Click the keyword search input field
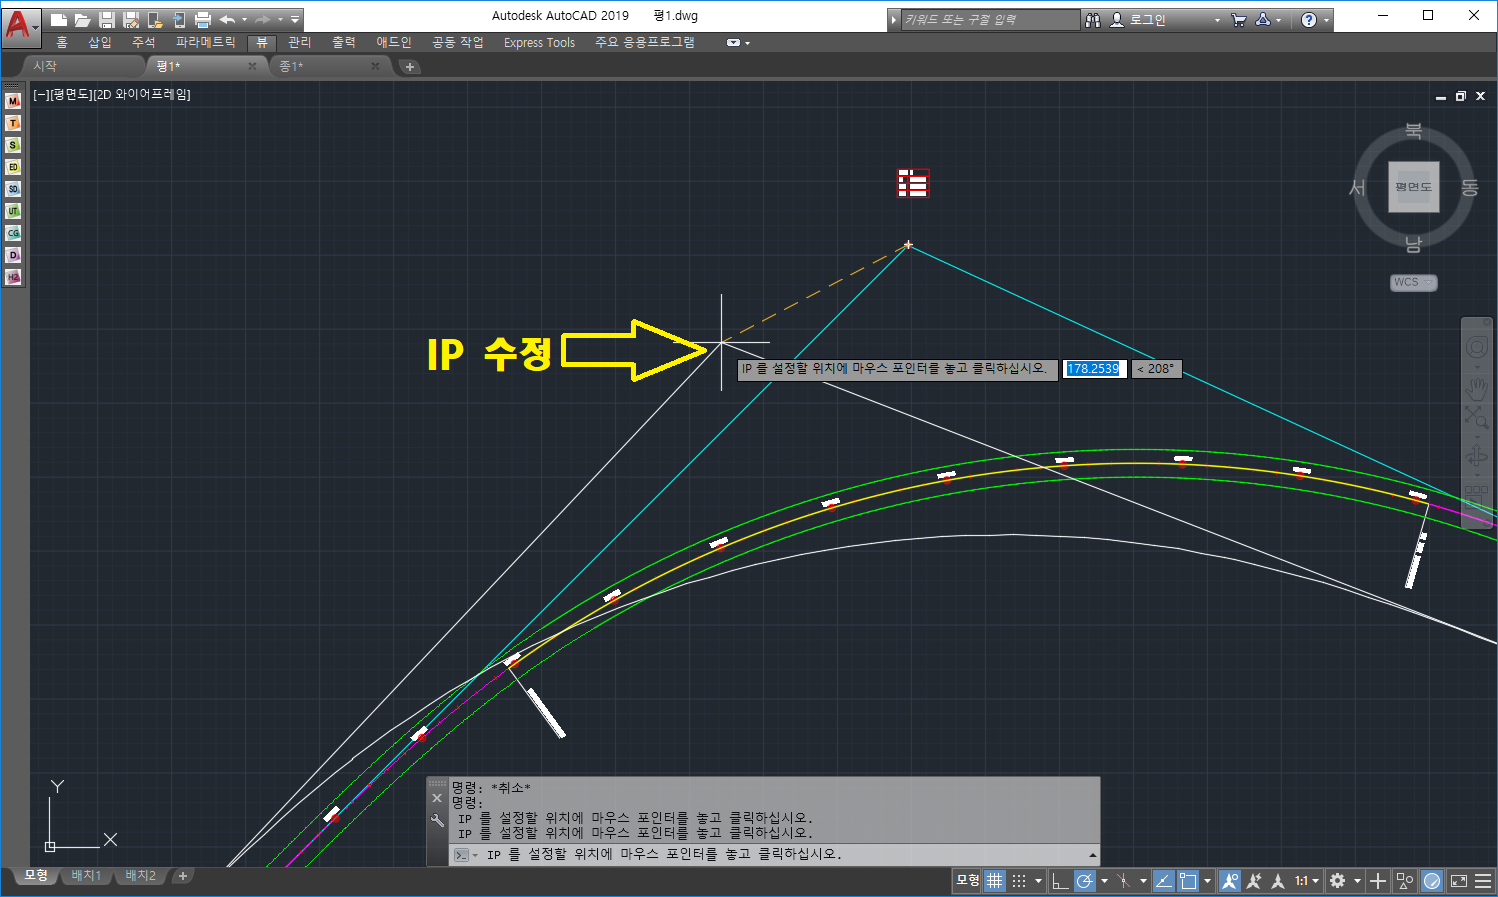The height and width of the screenshot is (897, 1498). pos(988,19)
